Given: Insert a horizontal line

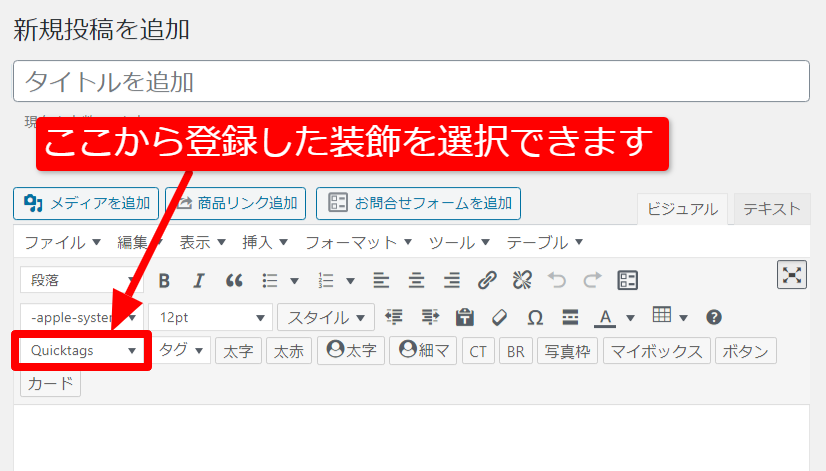Looking at the screenshot, I should coord(570,317).
